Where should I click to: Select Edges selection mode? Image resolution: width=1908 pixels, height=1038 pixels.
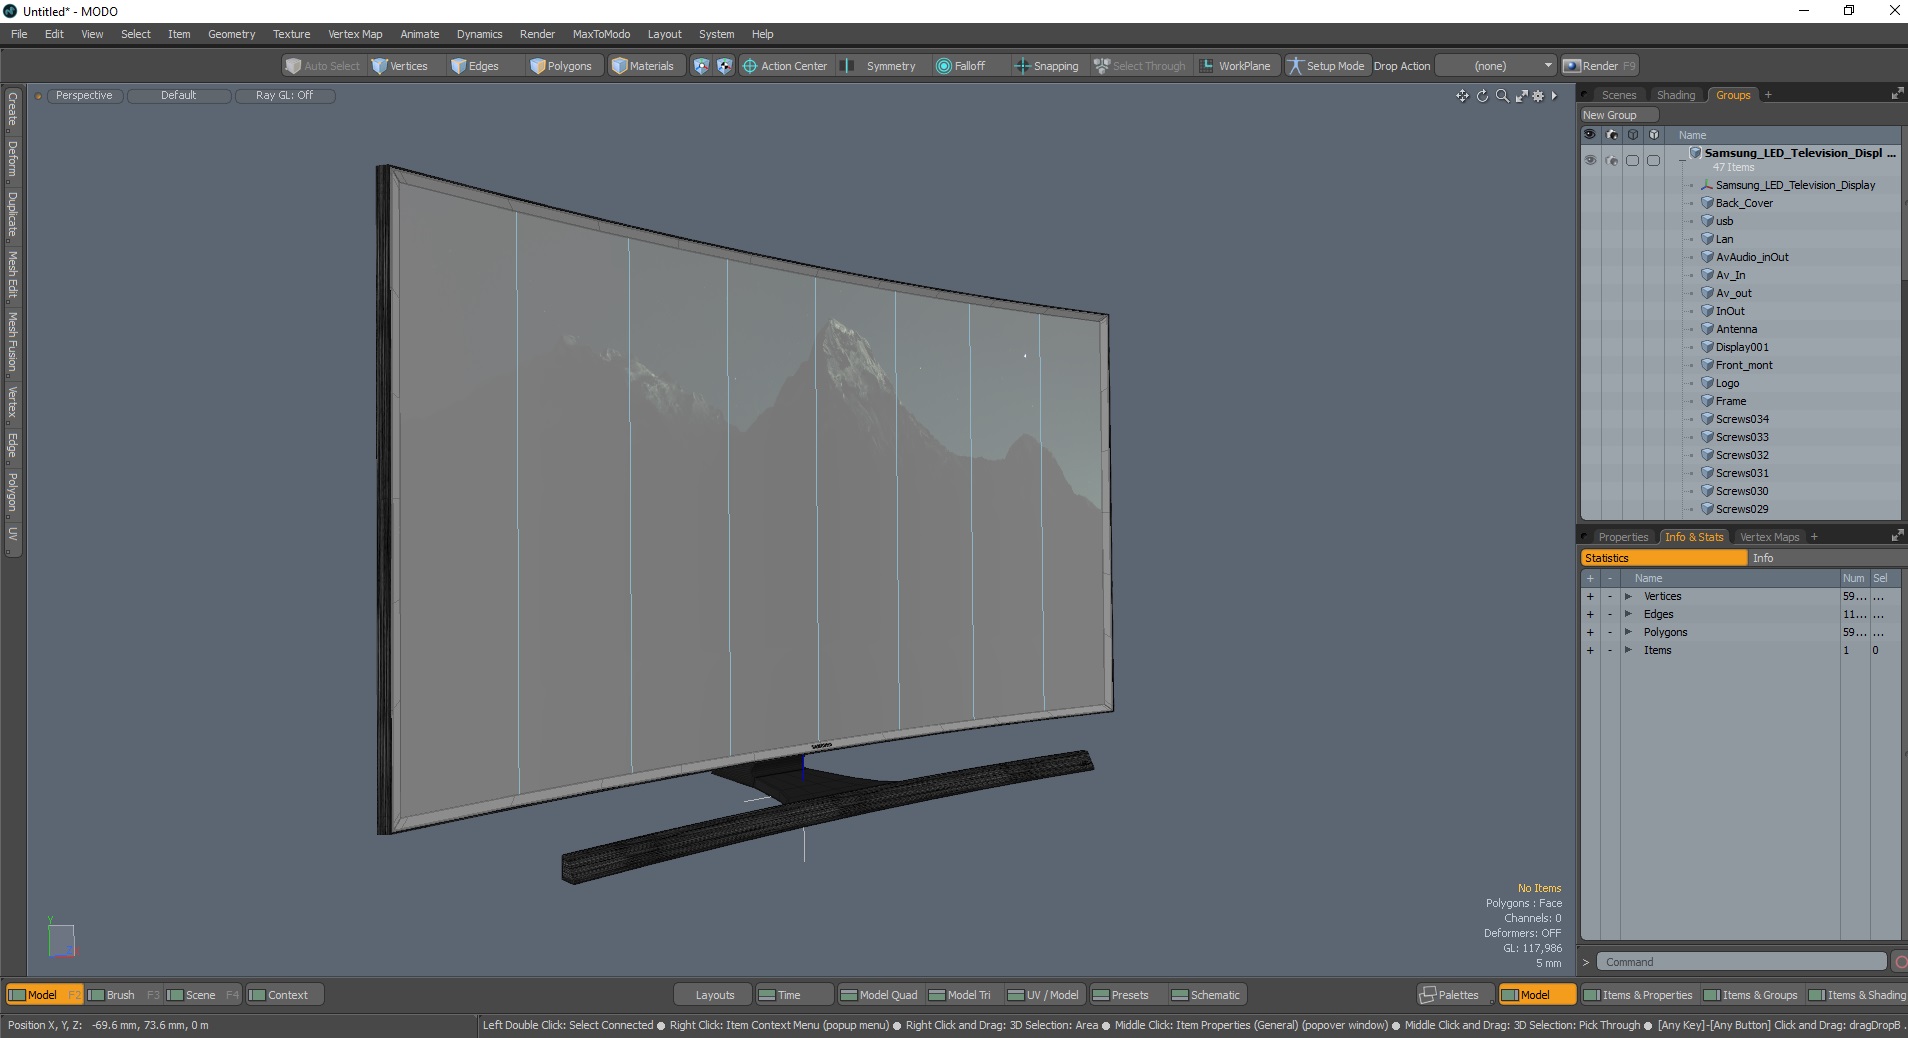(475, 66)
